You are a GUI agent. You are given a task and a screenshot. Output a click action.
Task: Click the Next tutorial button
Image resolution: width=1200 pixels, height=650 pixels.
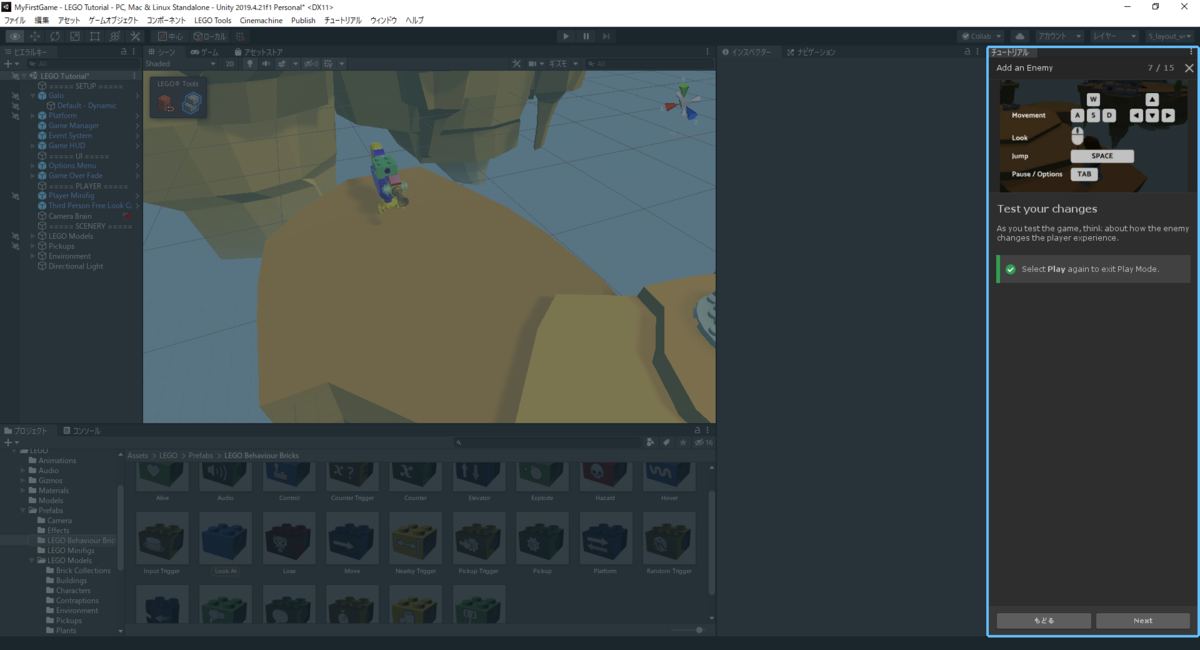point(1143,621)
